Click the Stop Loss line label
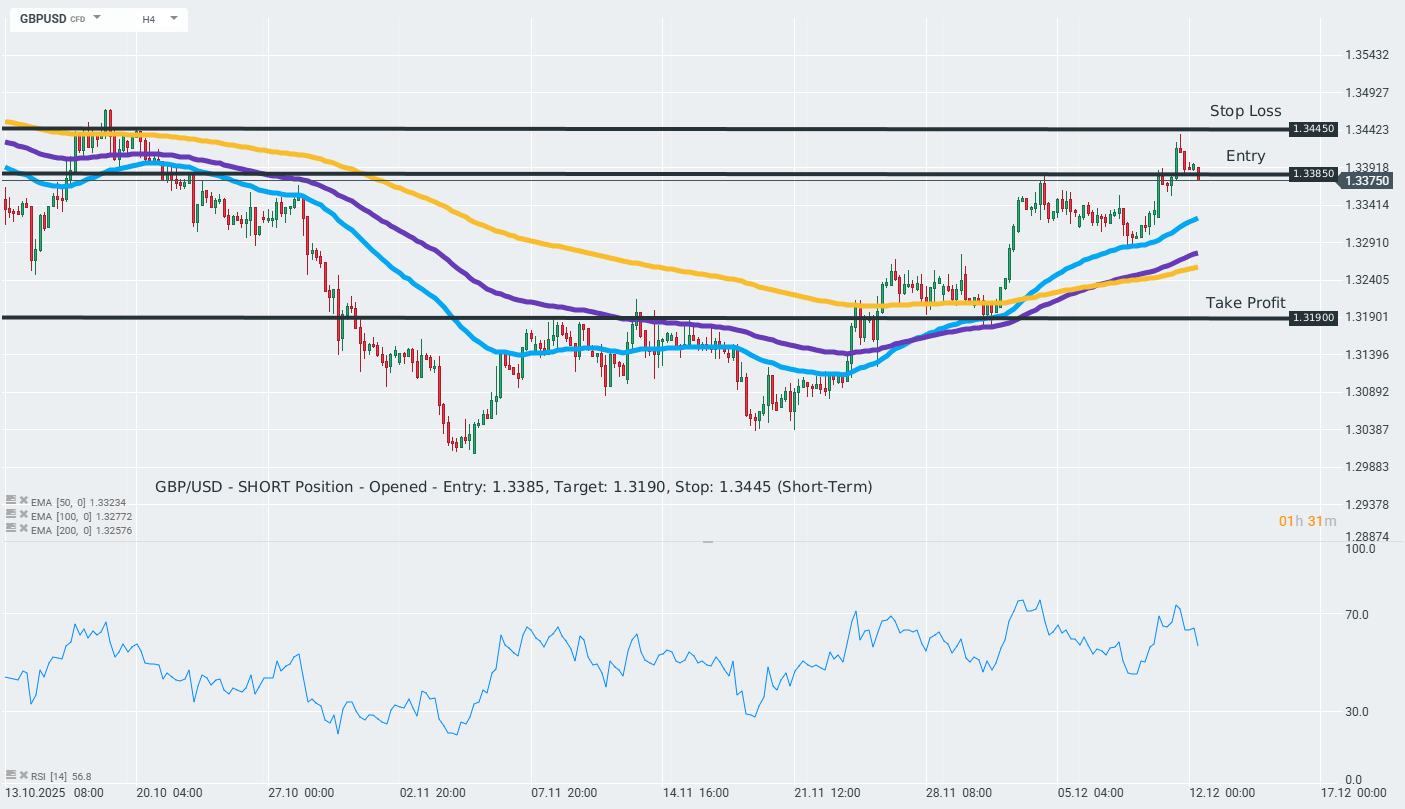Screen dimensions: 1405x809 point(1245,111)
